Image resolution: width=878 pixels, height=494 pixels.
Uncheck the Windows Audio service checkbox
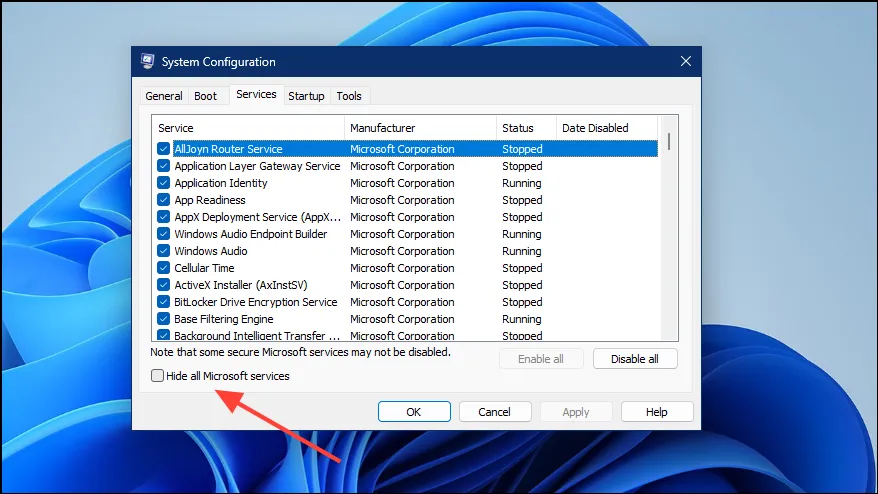(x=163, y=251)
